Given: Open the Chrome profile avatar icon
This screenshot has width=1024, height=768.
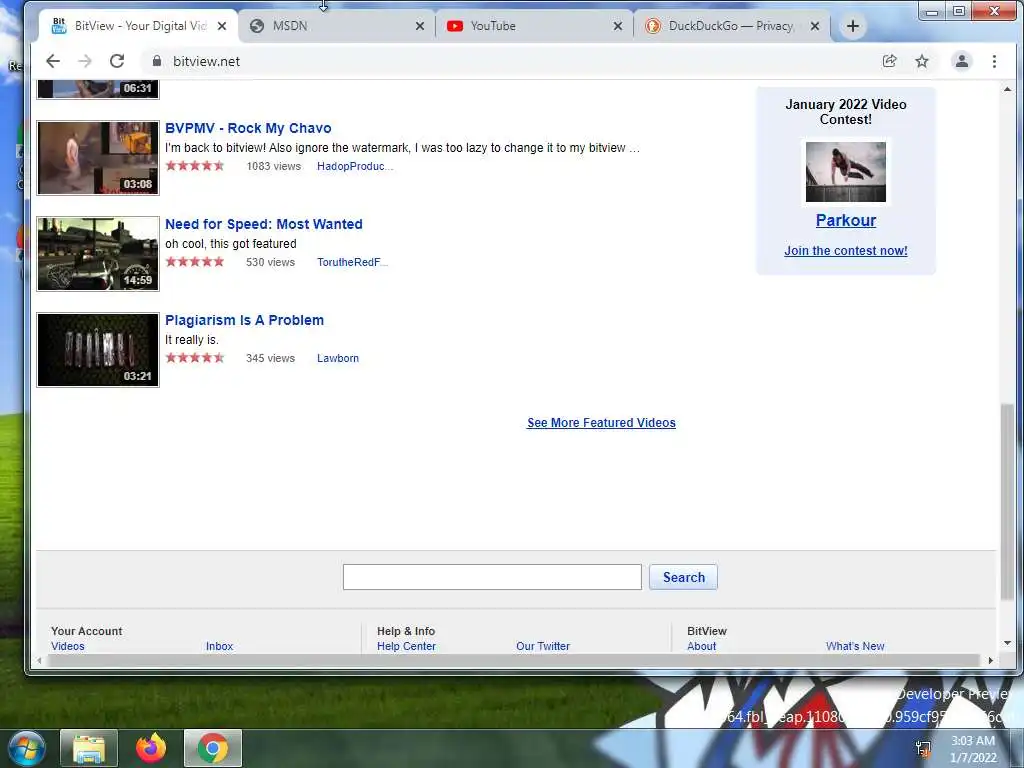Looking at the screenshot, I should [x=962, y=61].
